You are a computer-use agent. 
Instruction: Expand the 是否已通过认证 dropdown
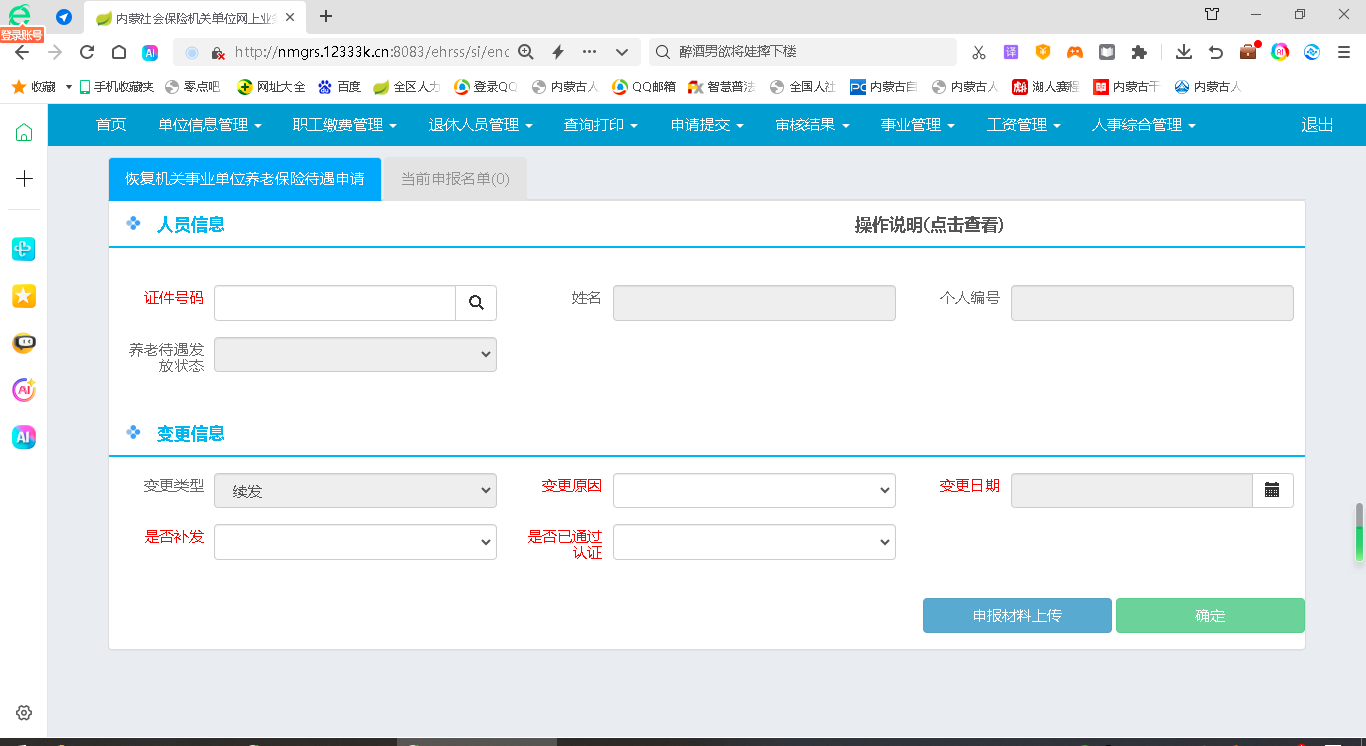754,542
